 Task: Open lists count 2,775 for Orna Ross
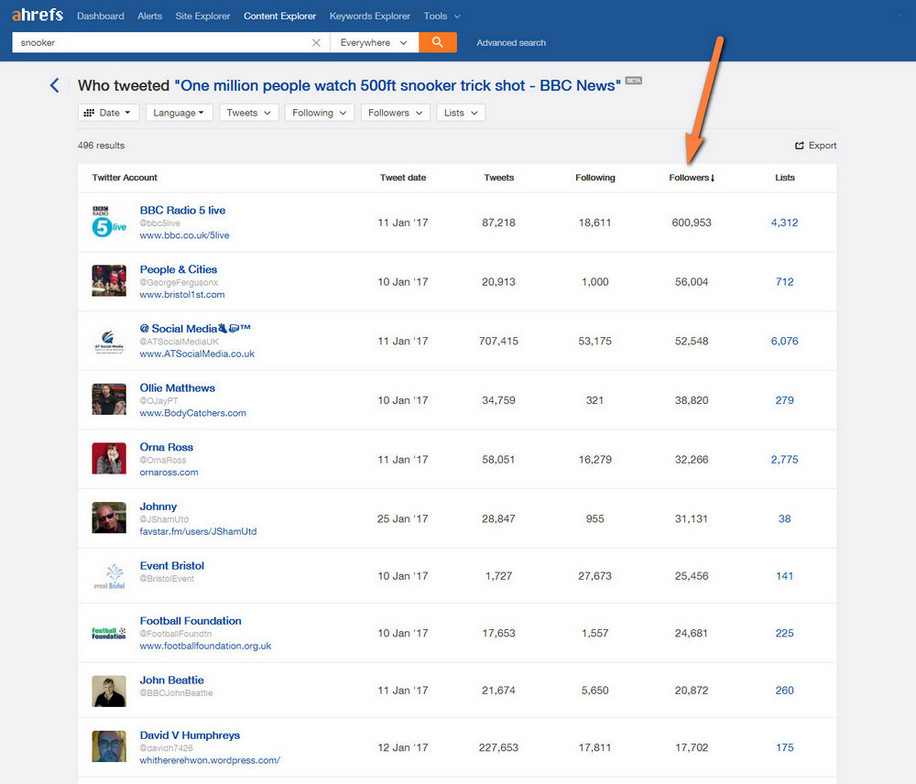pos(785,460)
